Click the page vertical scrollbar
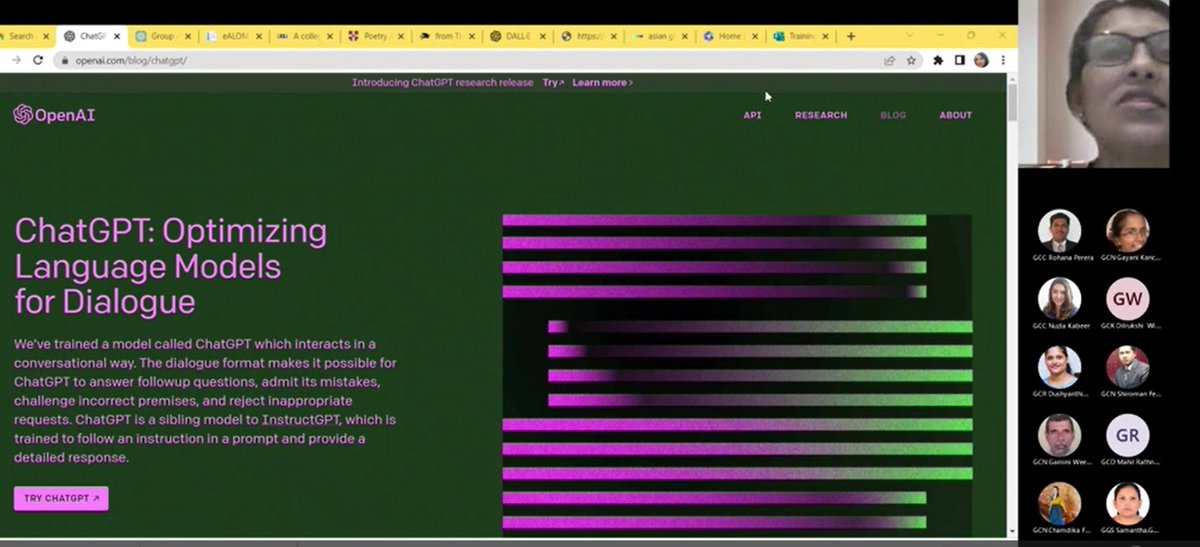Viewport: 1200px width, 547px height. [x=1012, y=102]
